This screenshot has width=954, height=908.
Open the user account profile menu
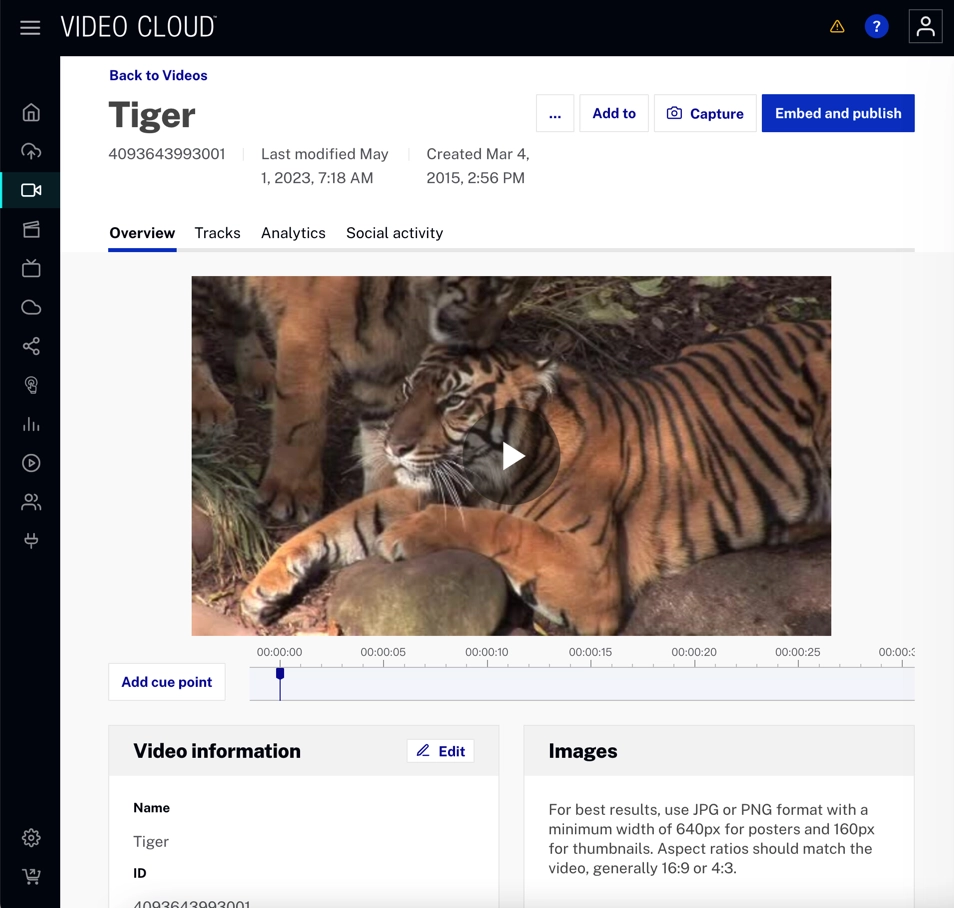[x=925, y=27]
